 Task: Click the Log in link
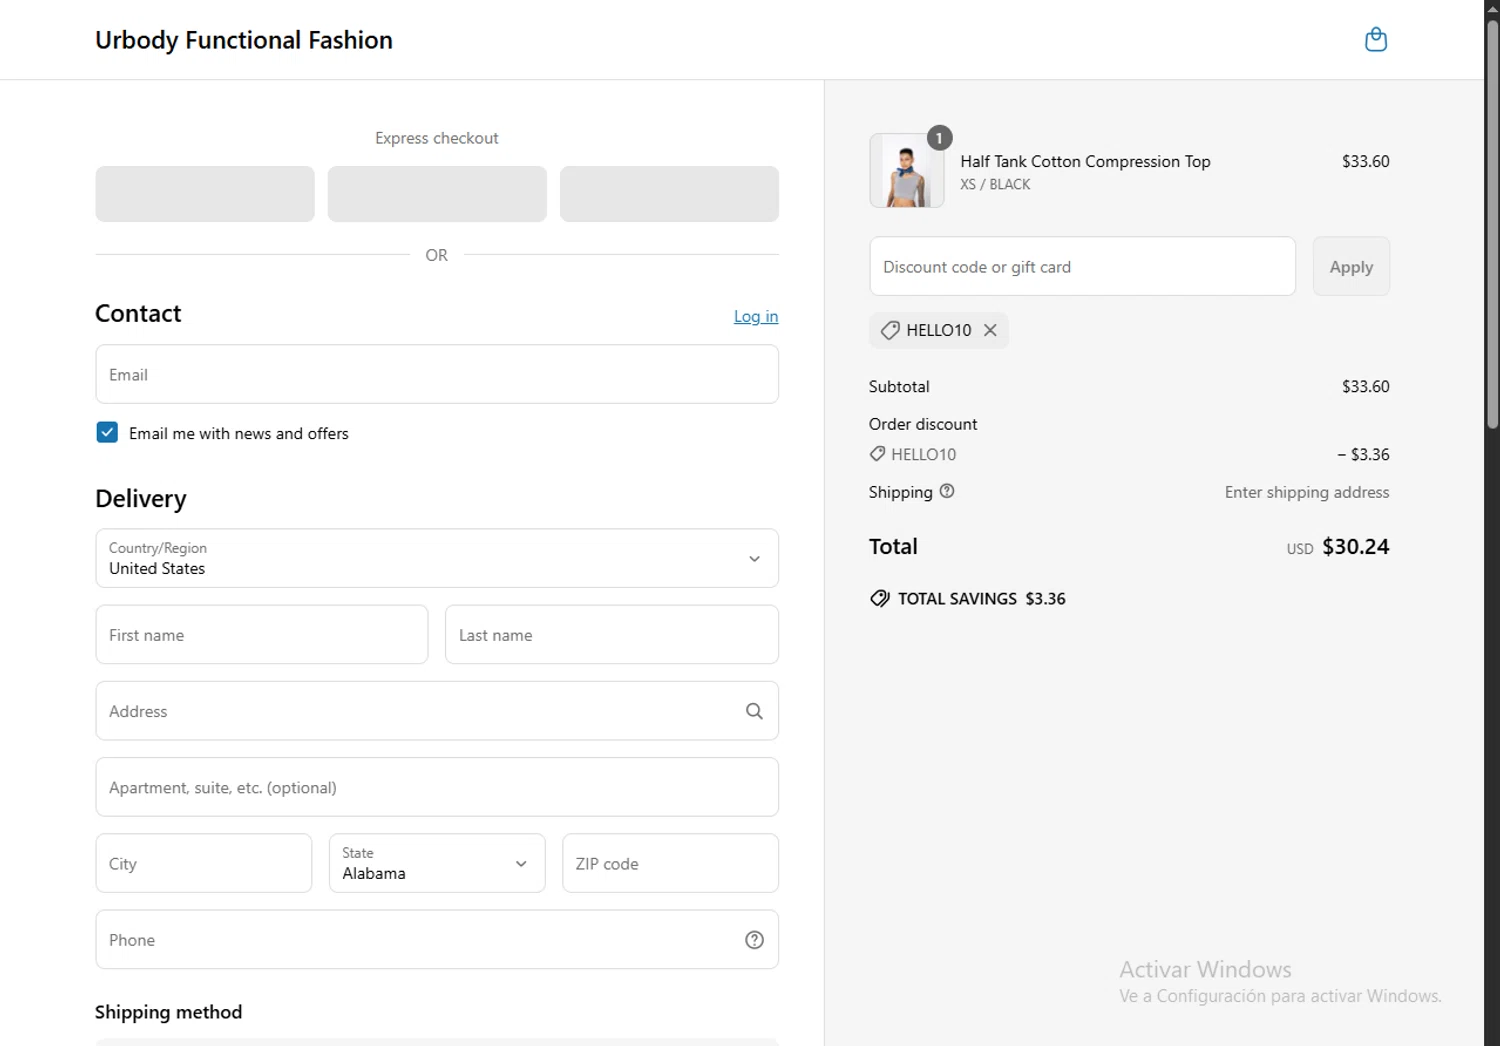756,316
